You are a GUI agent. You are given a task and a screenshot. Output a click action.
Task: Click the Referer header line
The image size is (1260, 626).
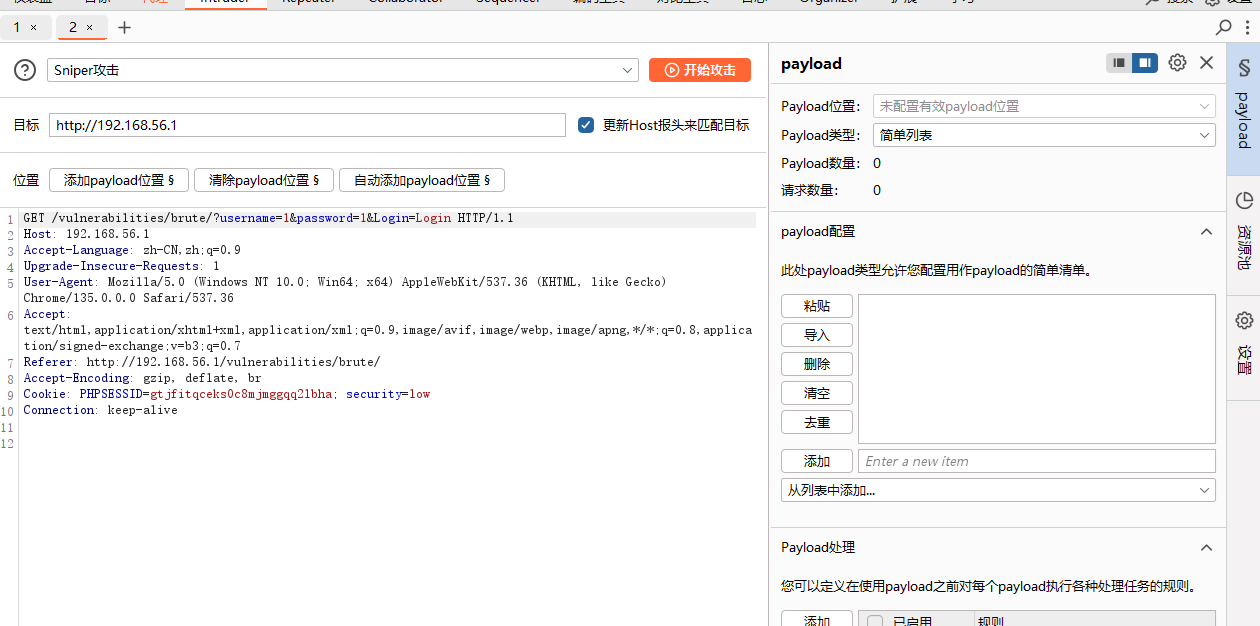tap(202, 362)
